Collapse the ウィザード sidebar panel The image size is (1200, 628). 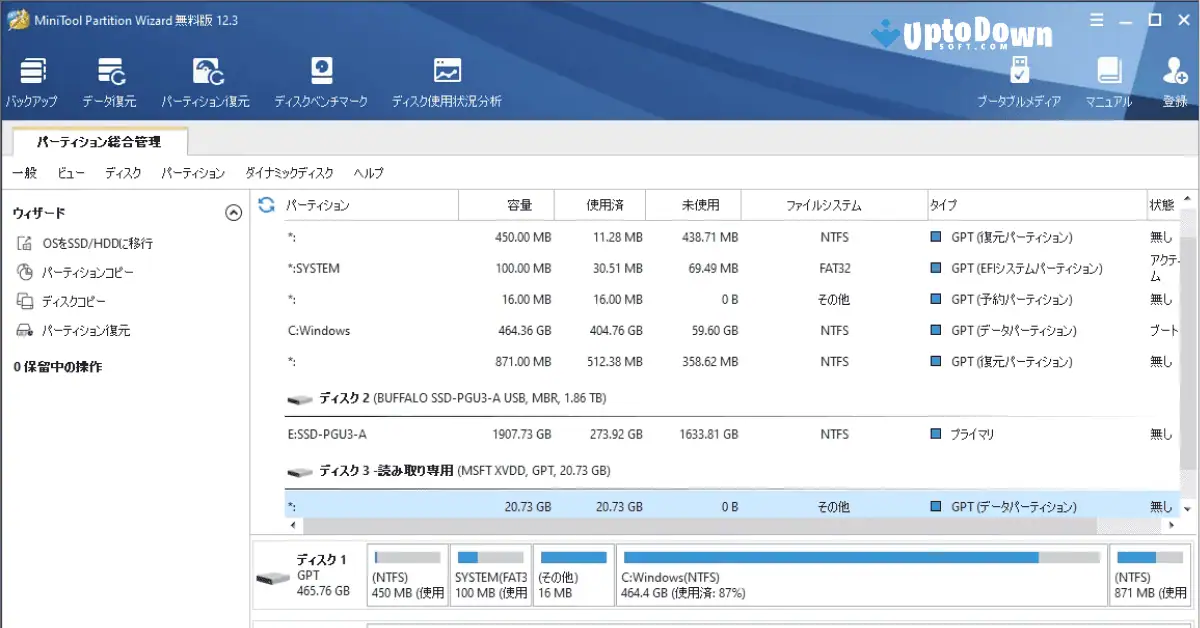pos(234,212)
